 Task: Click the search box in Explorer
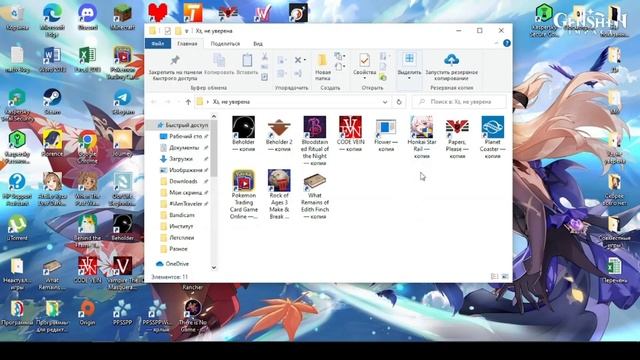pyautogui.click(x=459, y=102)
